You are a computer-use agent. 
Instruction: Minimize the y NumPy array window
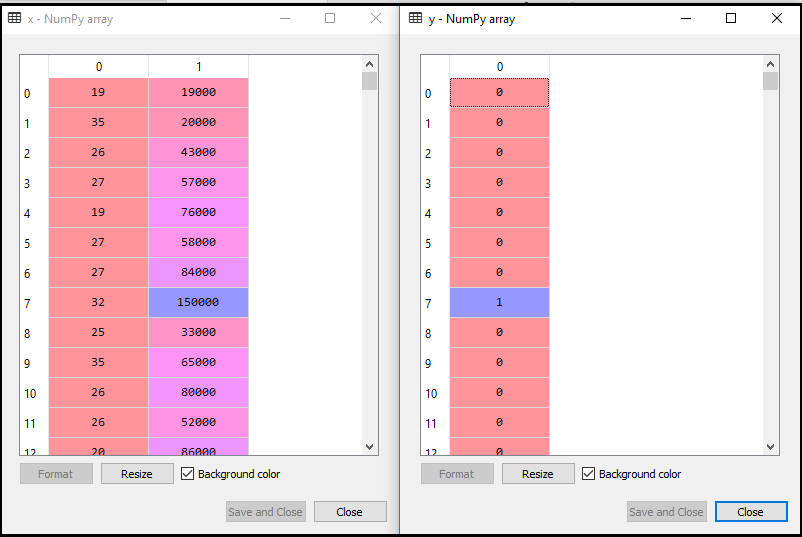(x=686, y=18)
